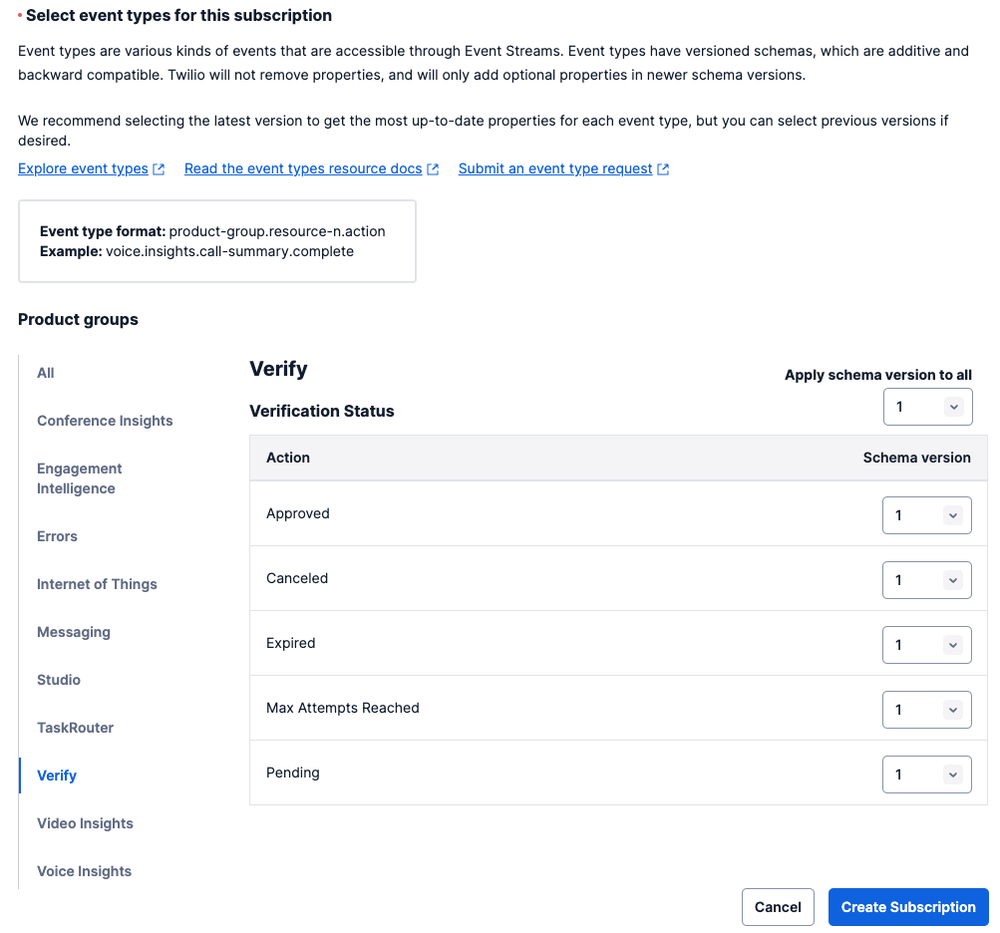Click external-link icon on event type request link

click(x=662, y=168)
